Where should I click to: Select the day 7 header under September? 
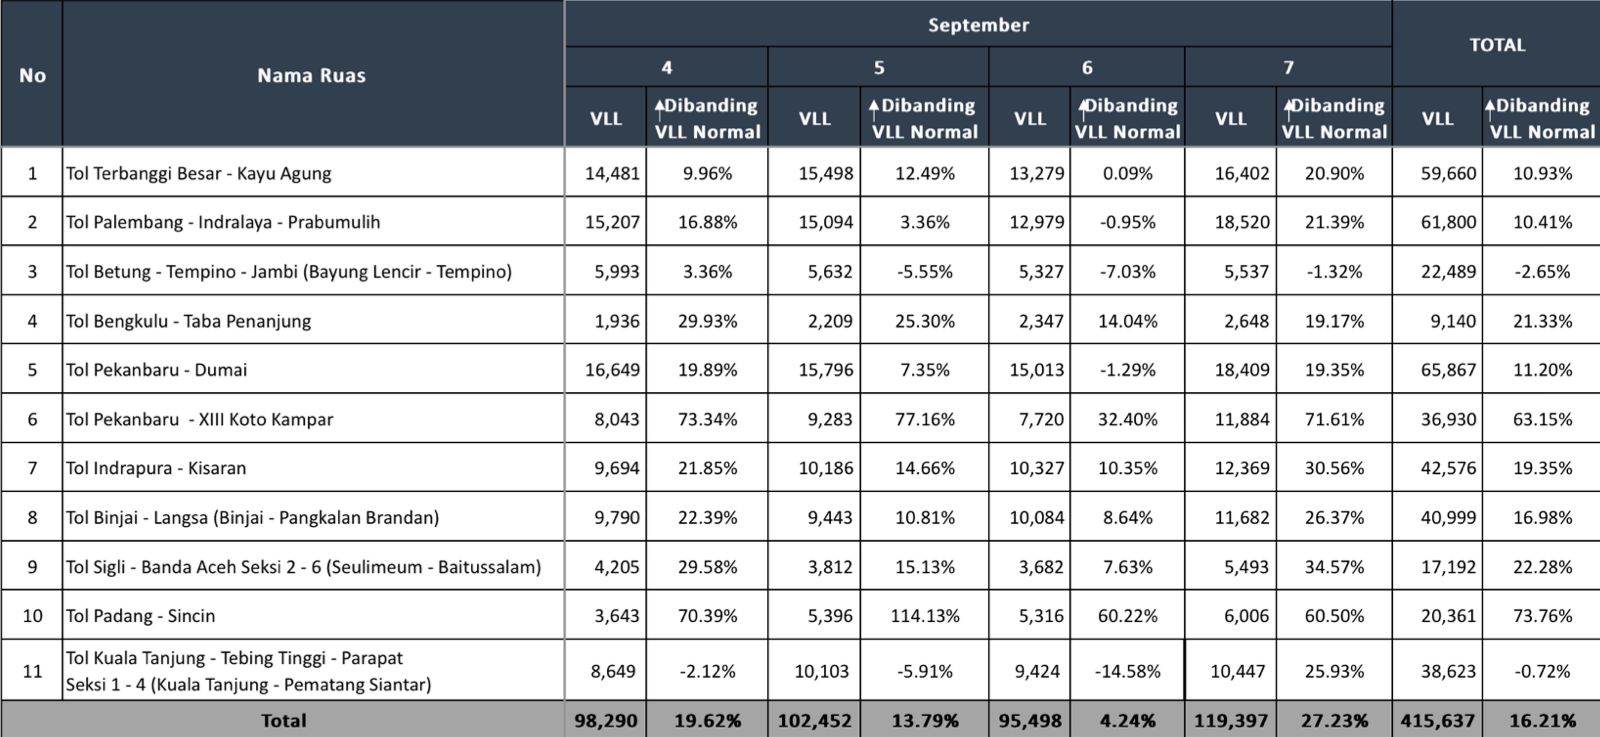(1288, 67)
